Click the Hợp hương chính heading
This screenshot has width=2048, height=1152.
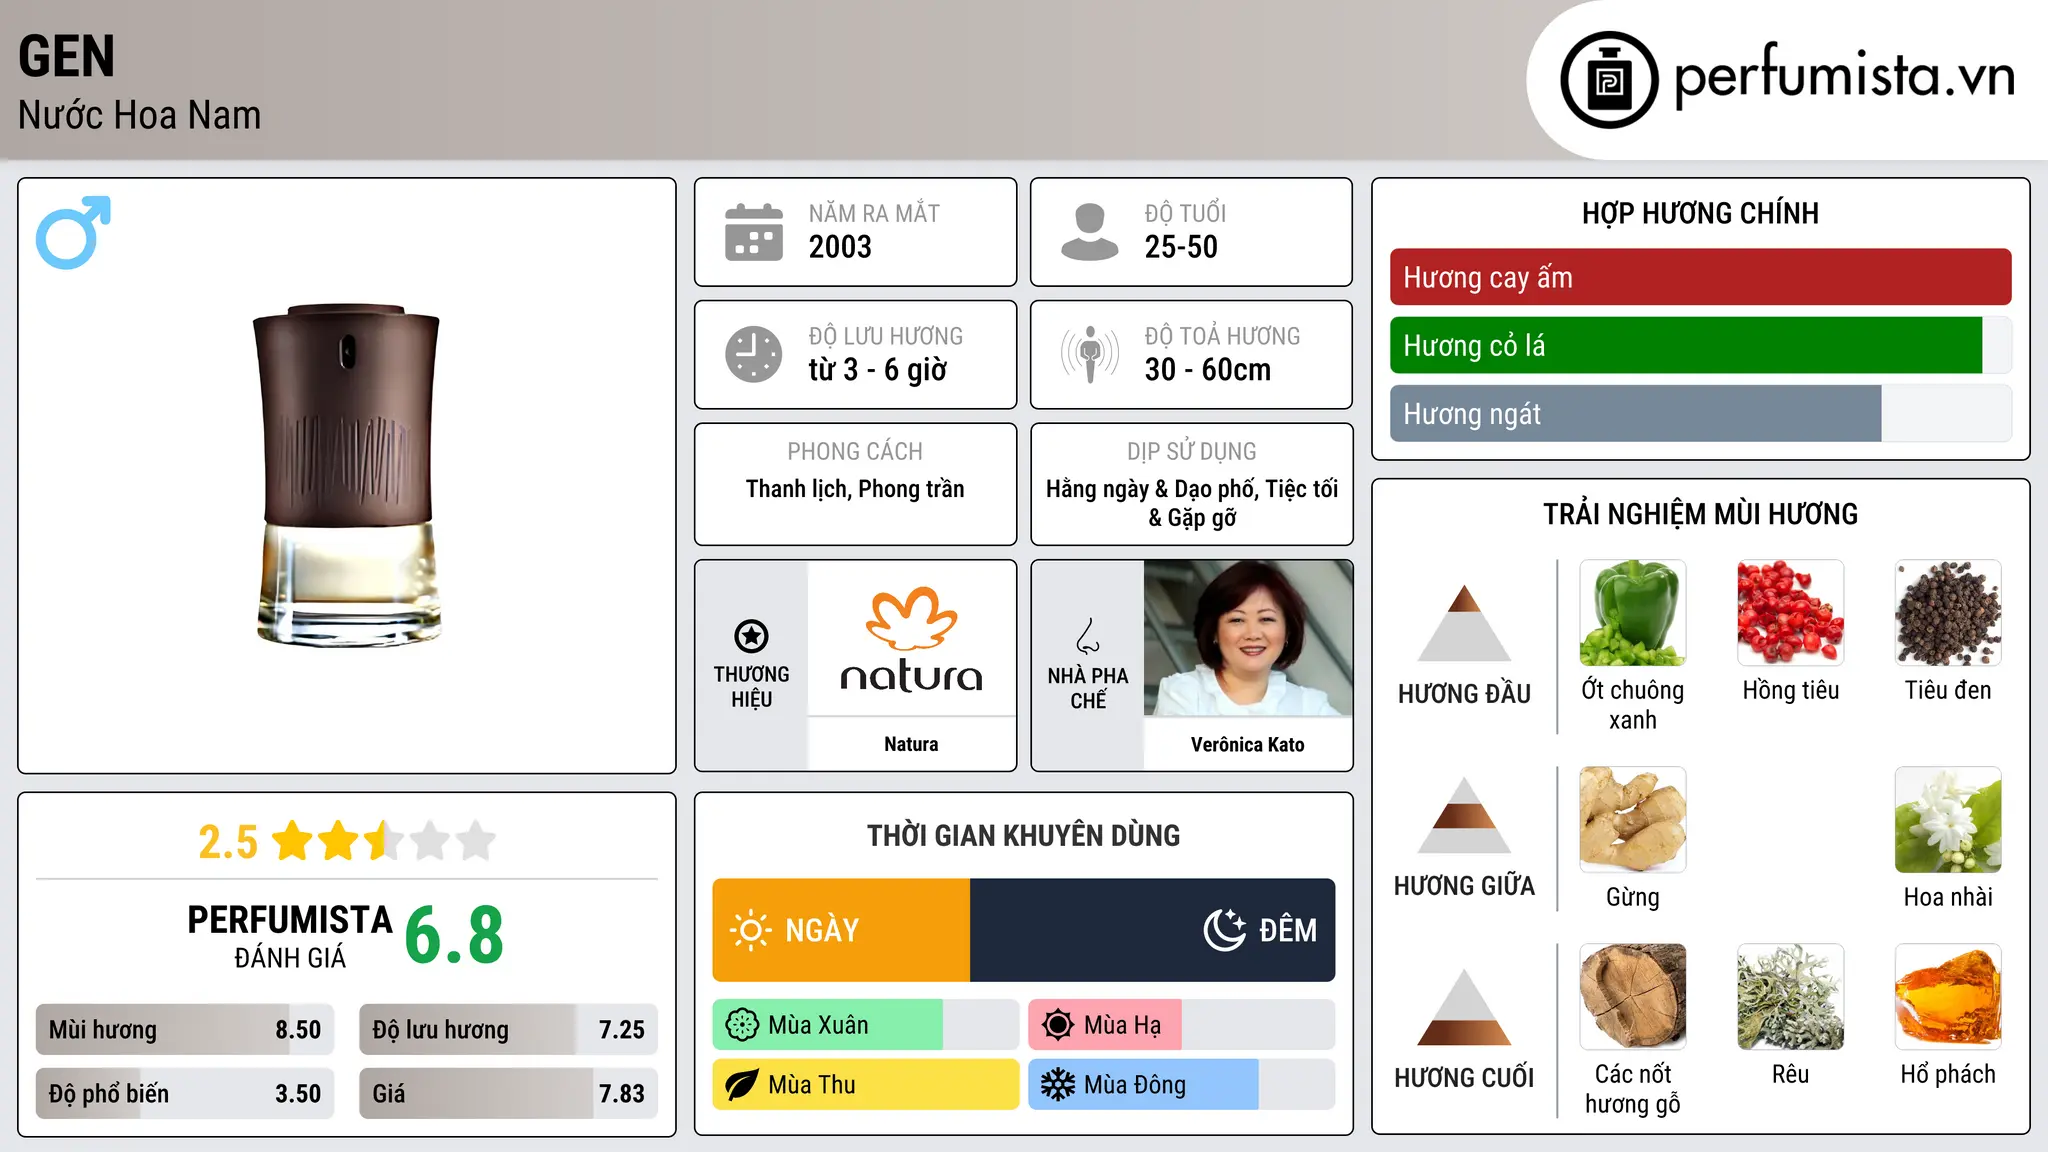click(x=1700, y=213)
